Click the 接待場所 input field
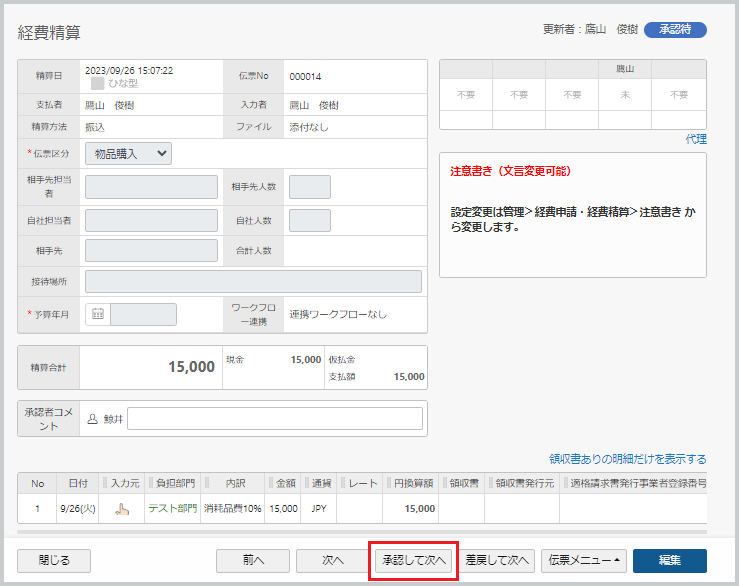Screen dimensions: 739x586 (253, 281)
